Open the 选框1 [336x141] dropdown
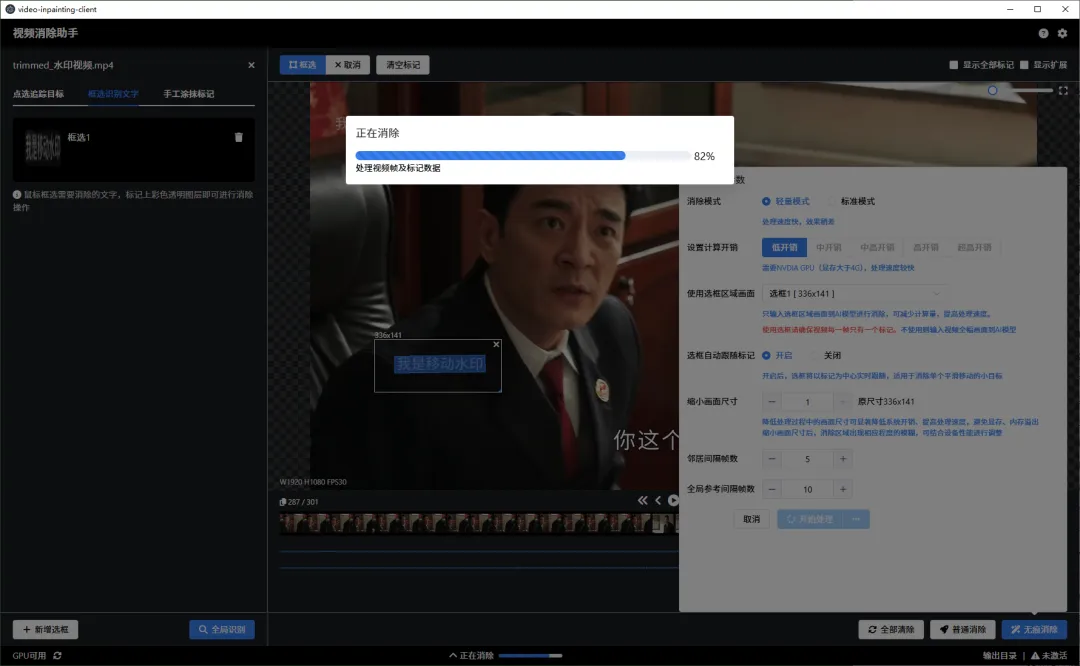 tap(854, 293)
